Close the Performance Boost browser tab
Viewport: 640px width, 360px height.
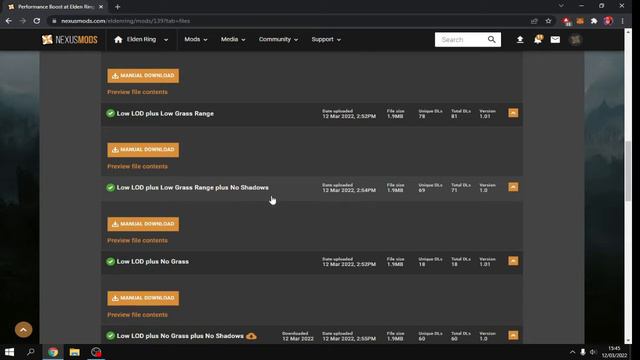coord(101,7)
